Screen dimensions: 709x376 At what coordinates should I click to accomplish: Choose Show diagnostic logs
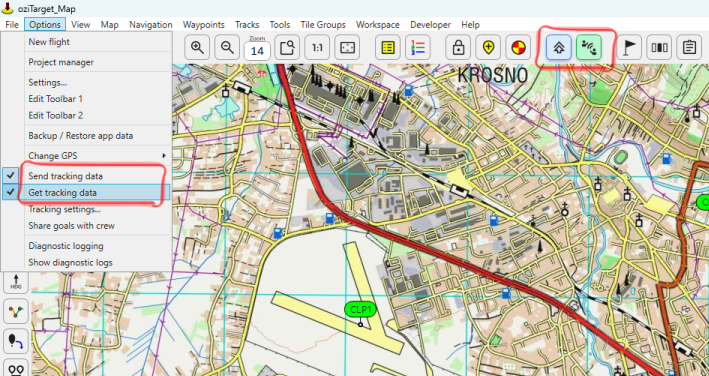pos(86,263)
